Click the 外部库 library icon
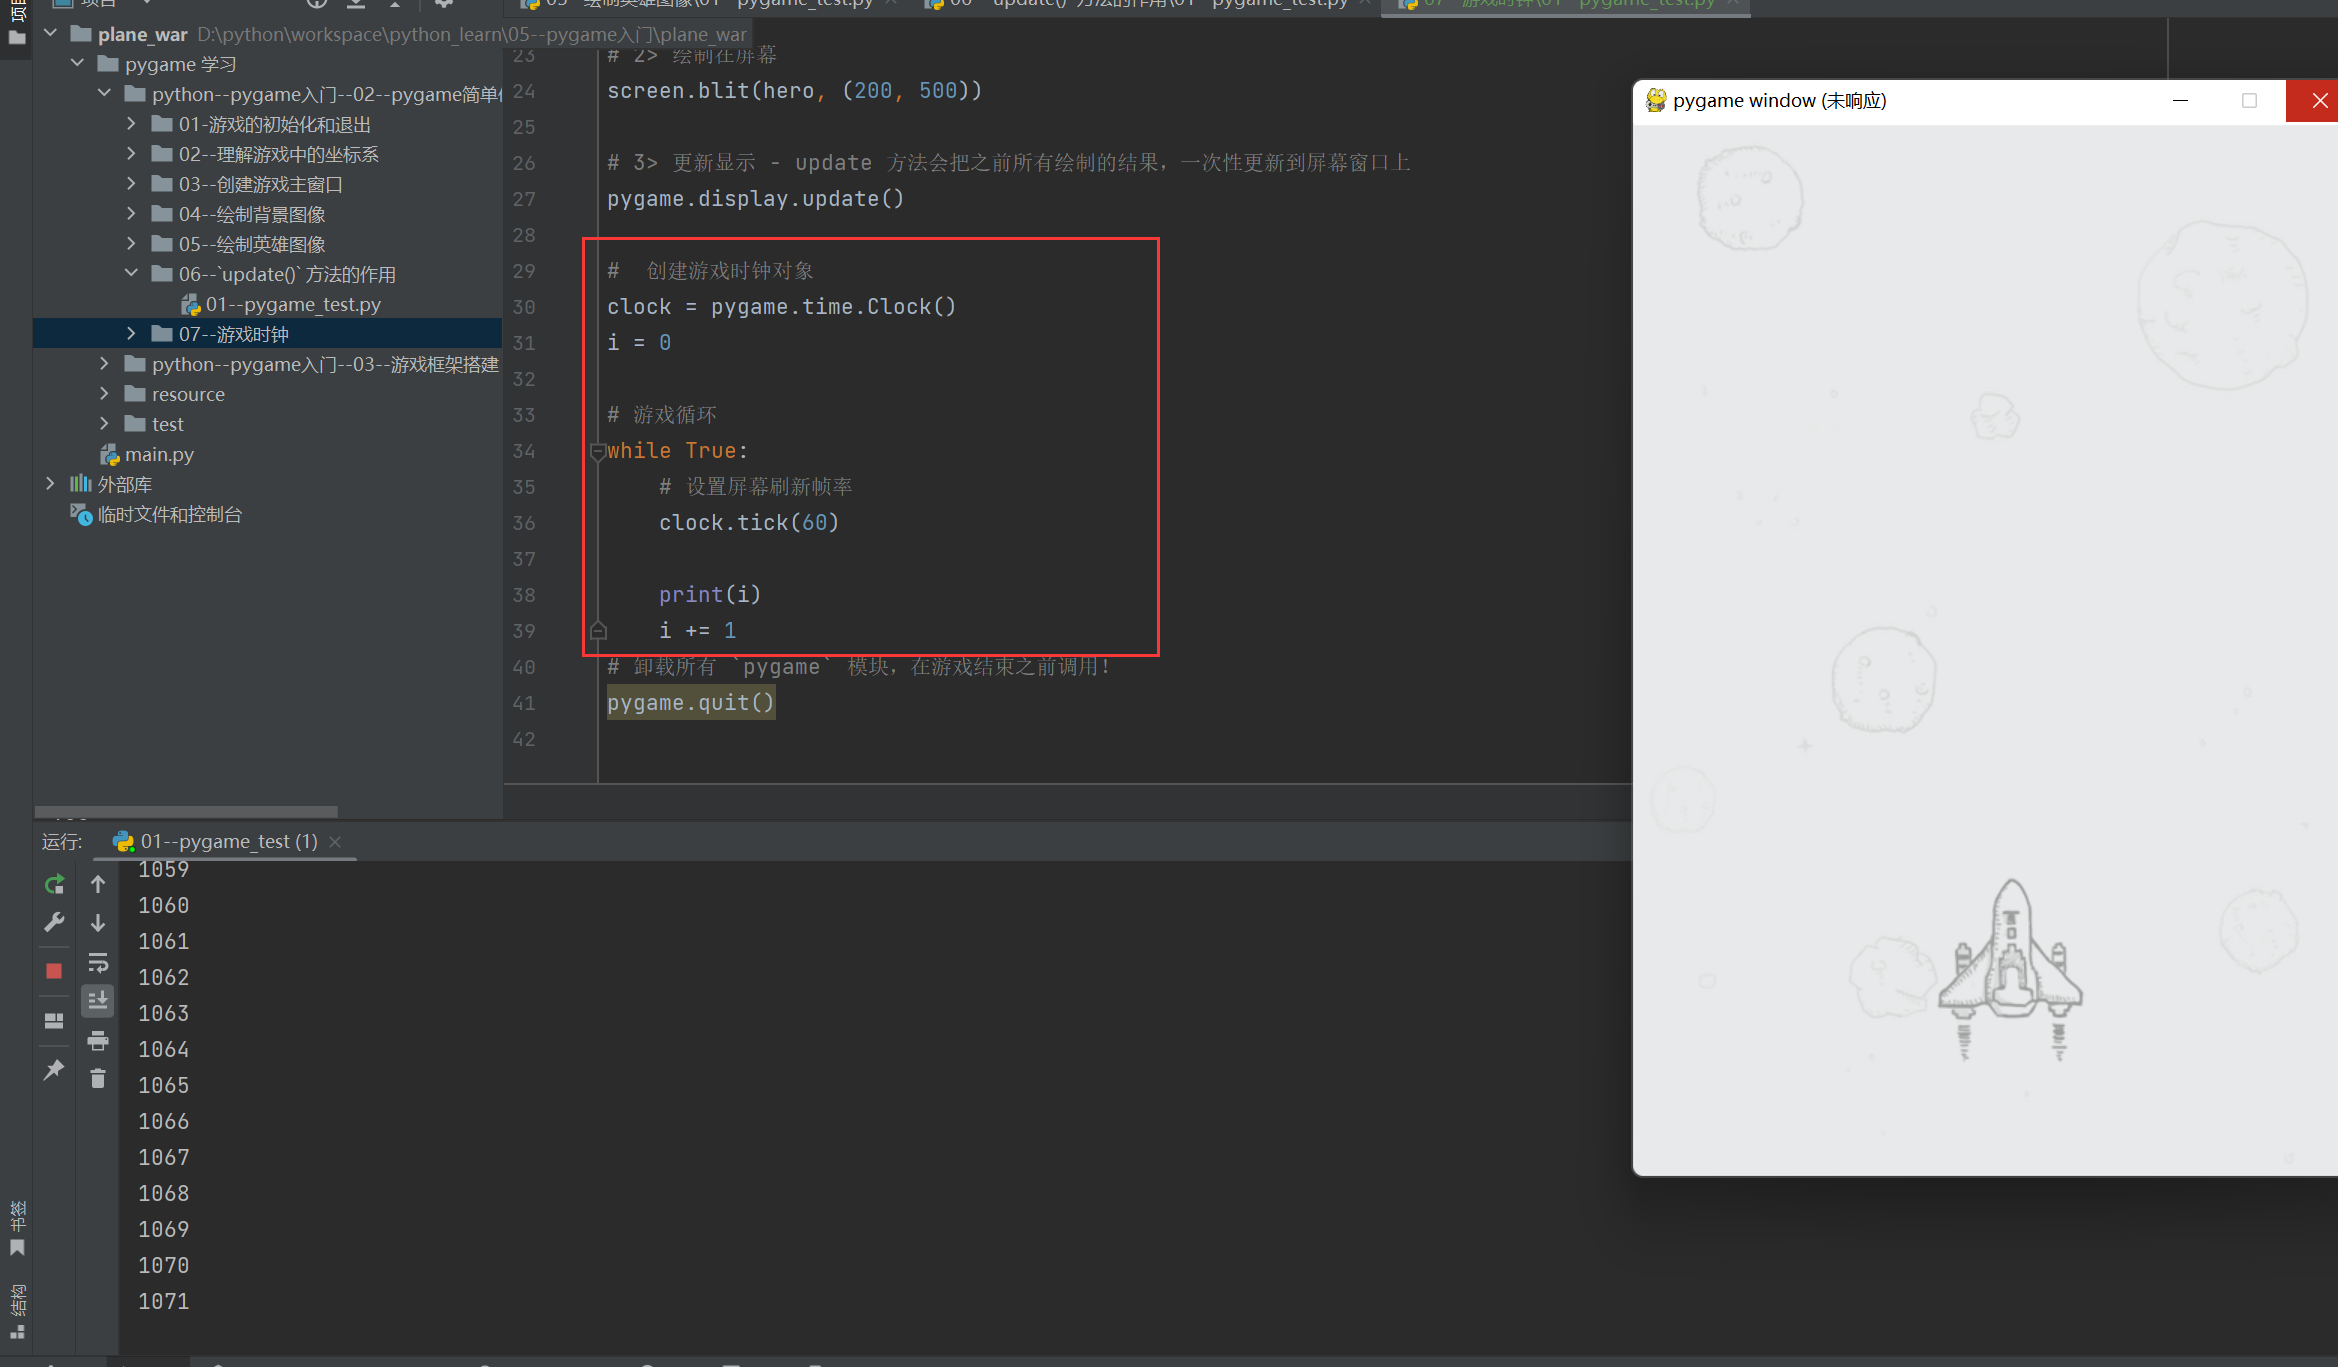The width and height of the screenshot is (2338, 1367). [x=80, y=484]
